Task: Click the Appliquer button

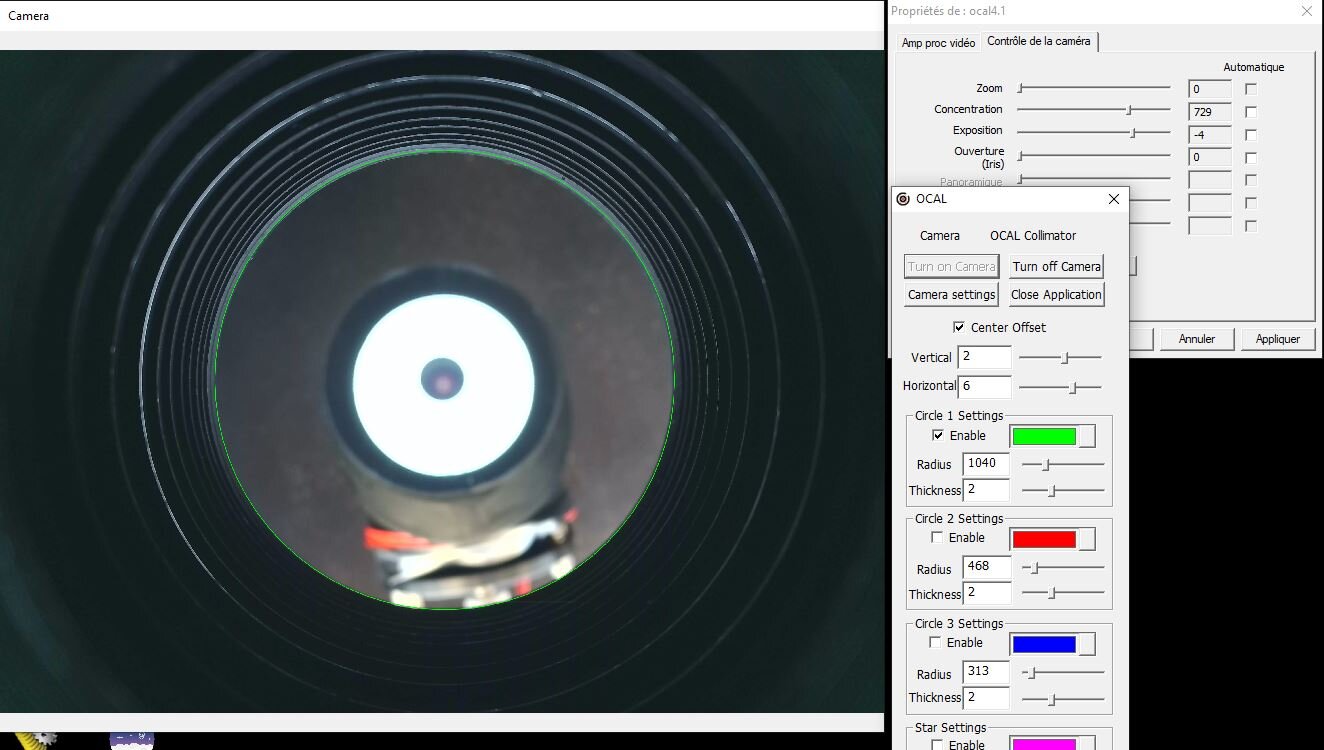Action: [x=1278, y=339]
